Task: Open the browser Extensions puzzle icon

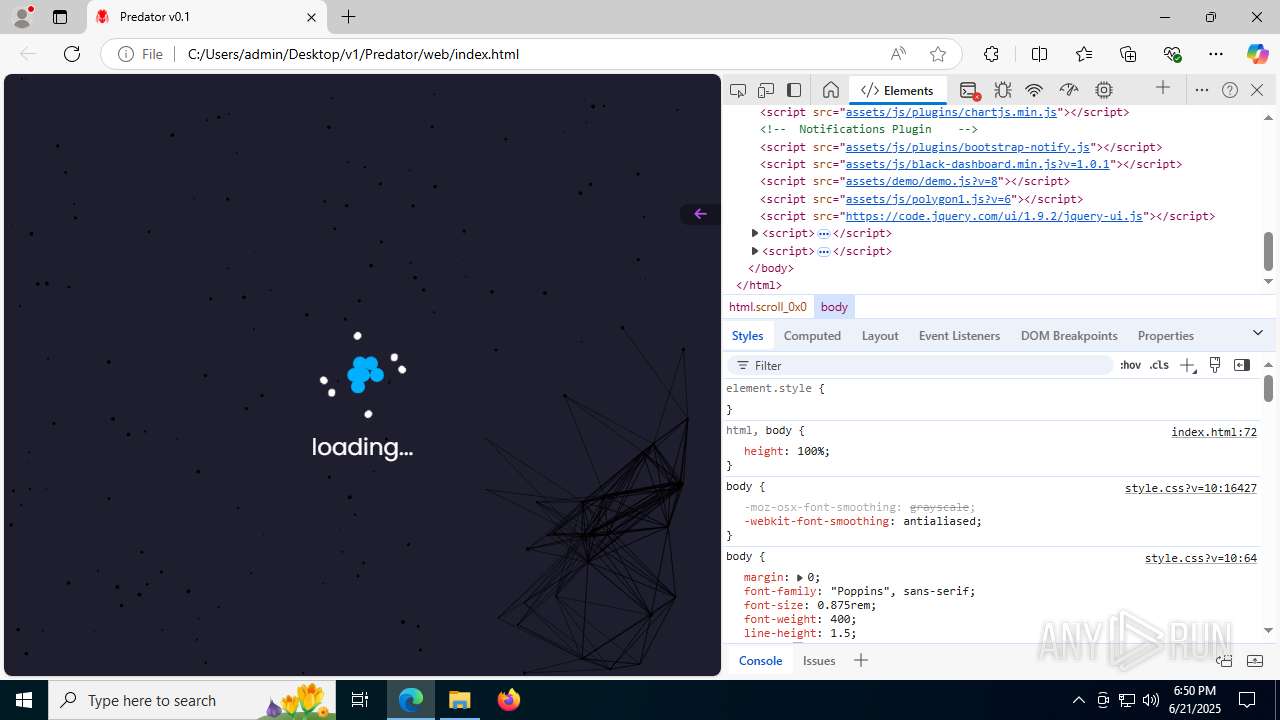Action: click(x=991, y=54)
